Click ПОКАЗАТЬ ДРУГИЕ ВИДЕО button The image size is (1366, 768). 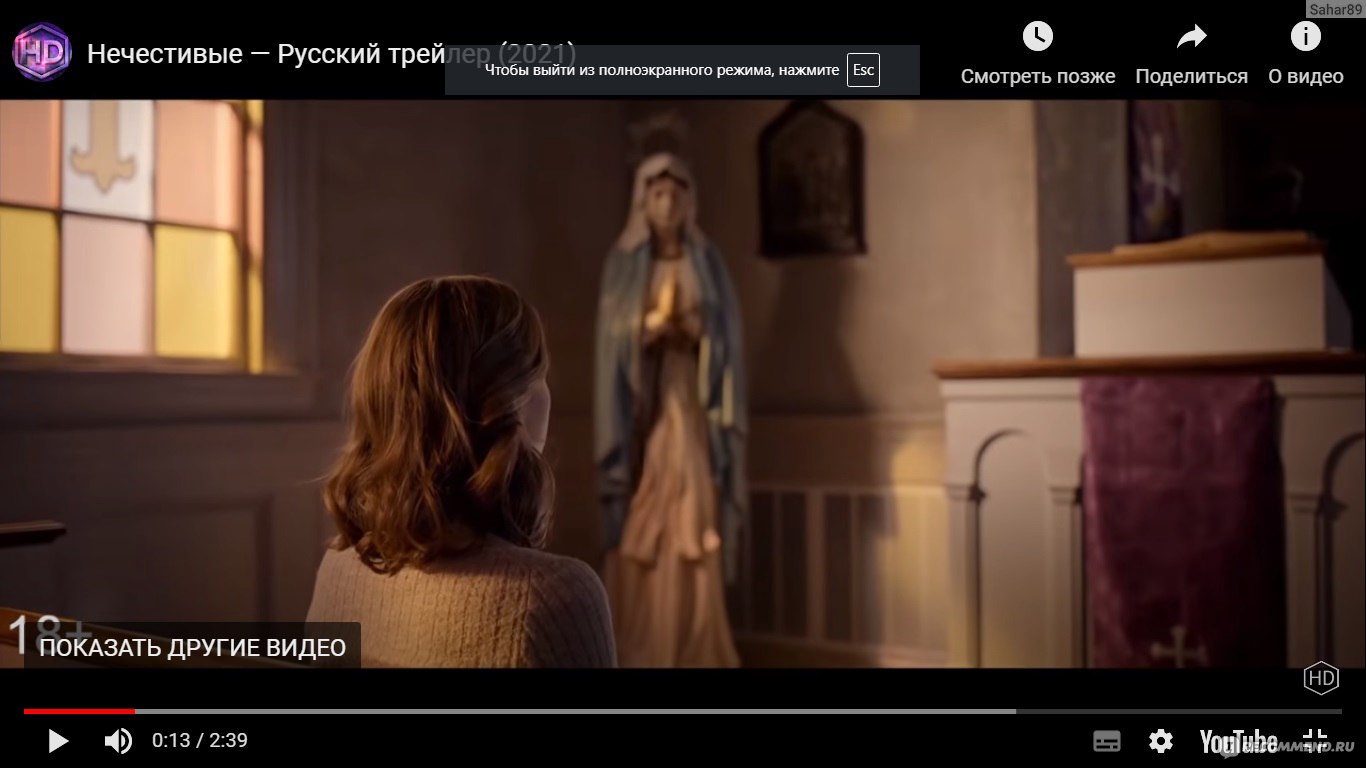[x=192, y=647]
